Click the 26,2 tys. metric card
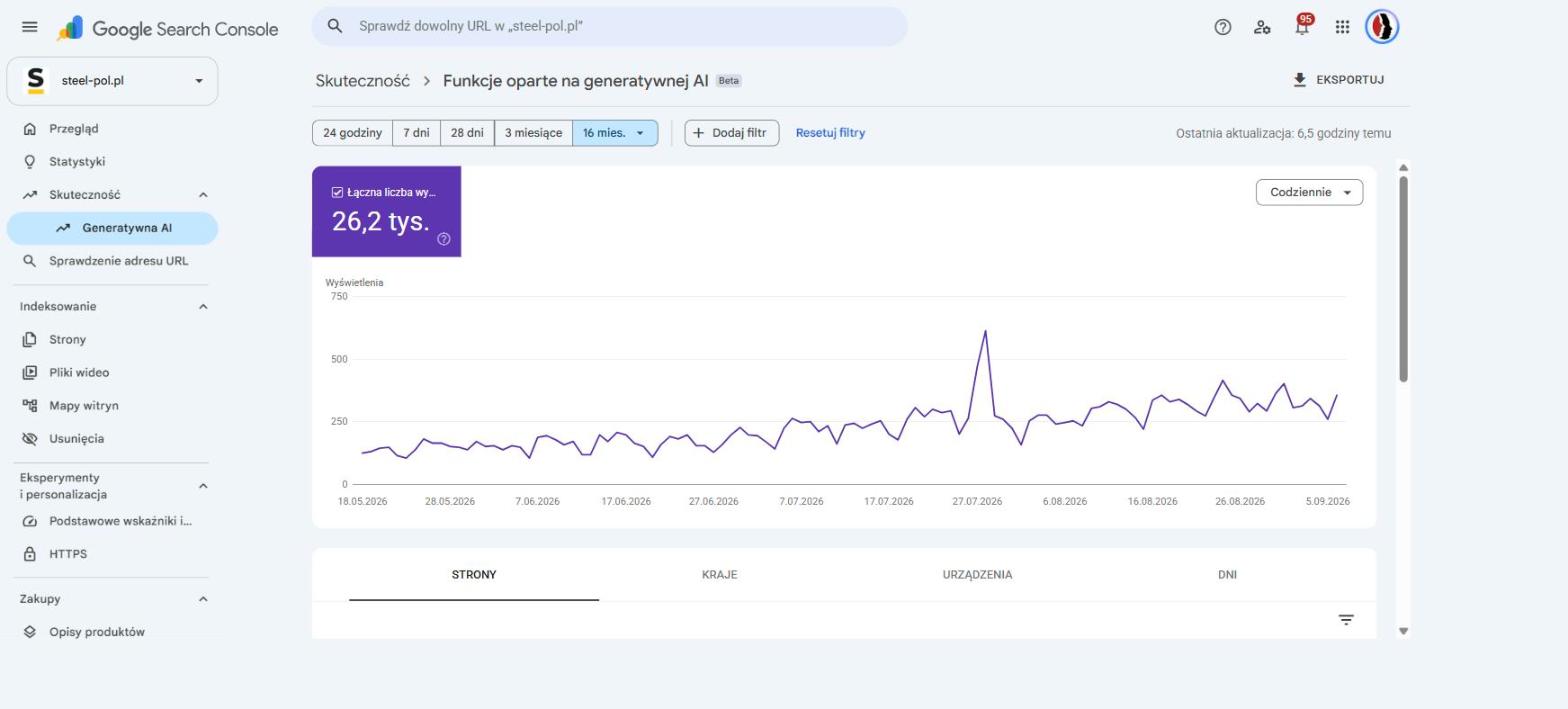 [386, 212]
